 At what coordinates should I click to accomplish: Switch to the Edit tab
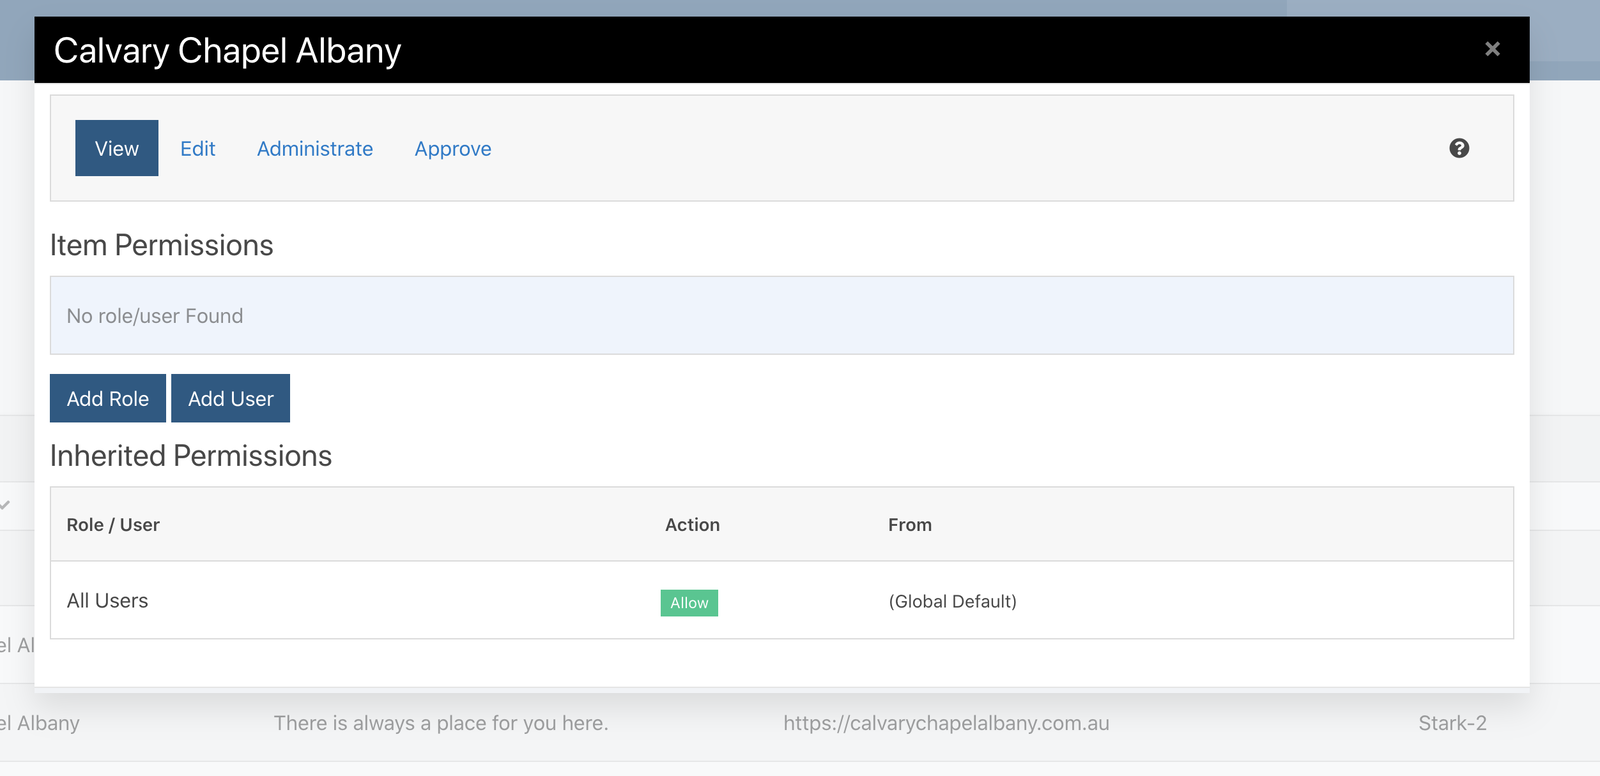pyautogui.click(x=198, y=149)
